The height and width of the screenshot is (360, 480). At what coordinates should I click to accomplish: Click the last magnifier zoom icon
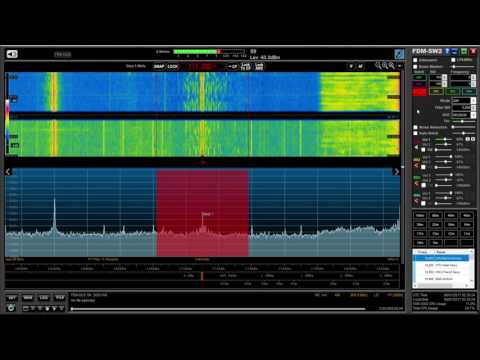pos(392,65)
